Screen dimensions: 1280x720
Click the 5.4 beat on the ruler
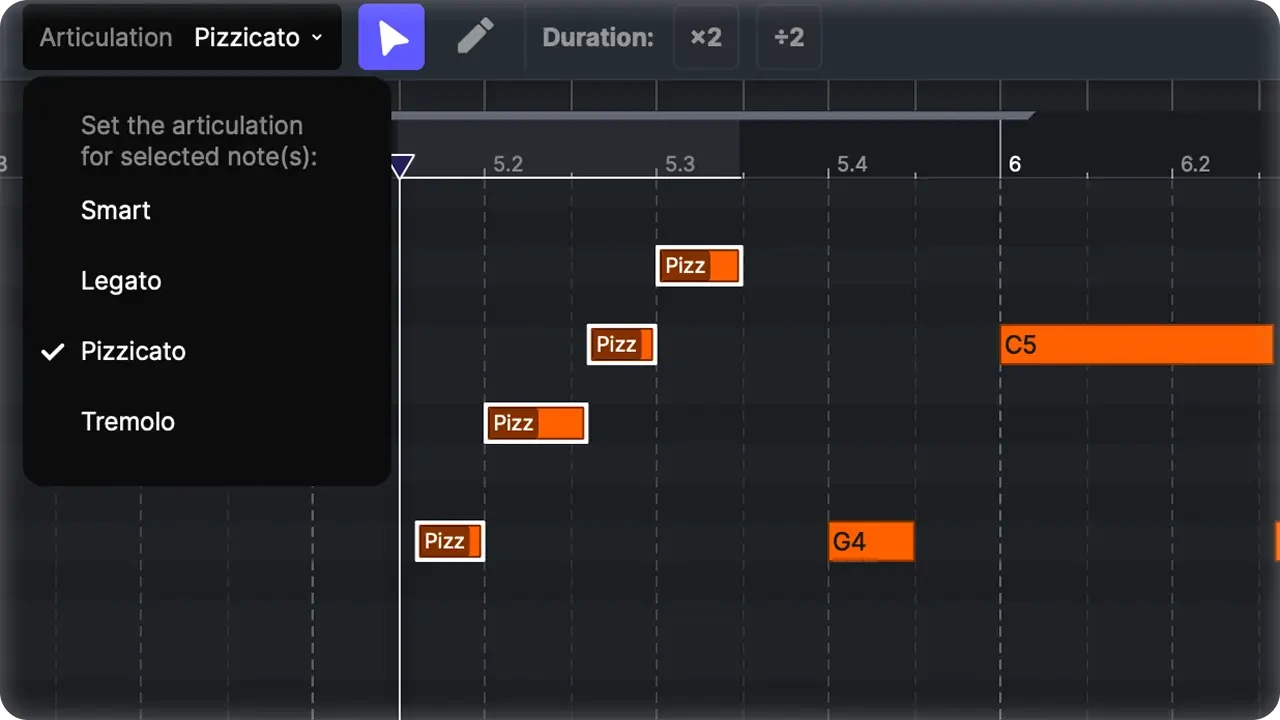click(852, 164)
